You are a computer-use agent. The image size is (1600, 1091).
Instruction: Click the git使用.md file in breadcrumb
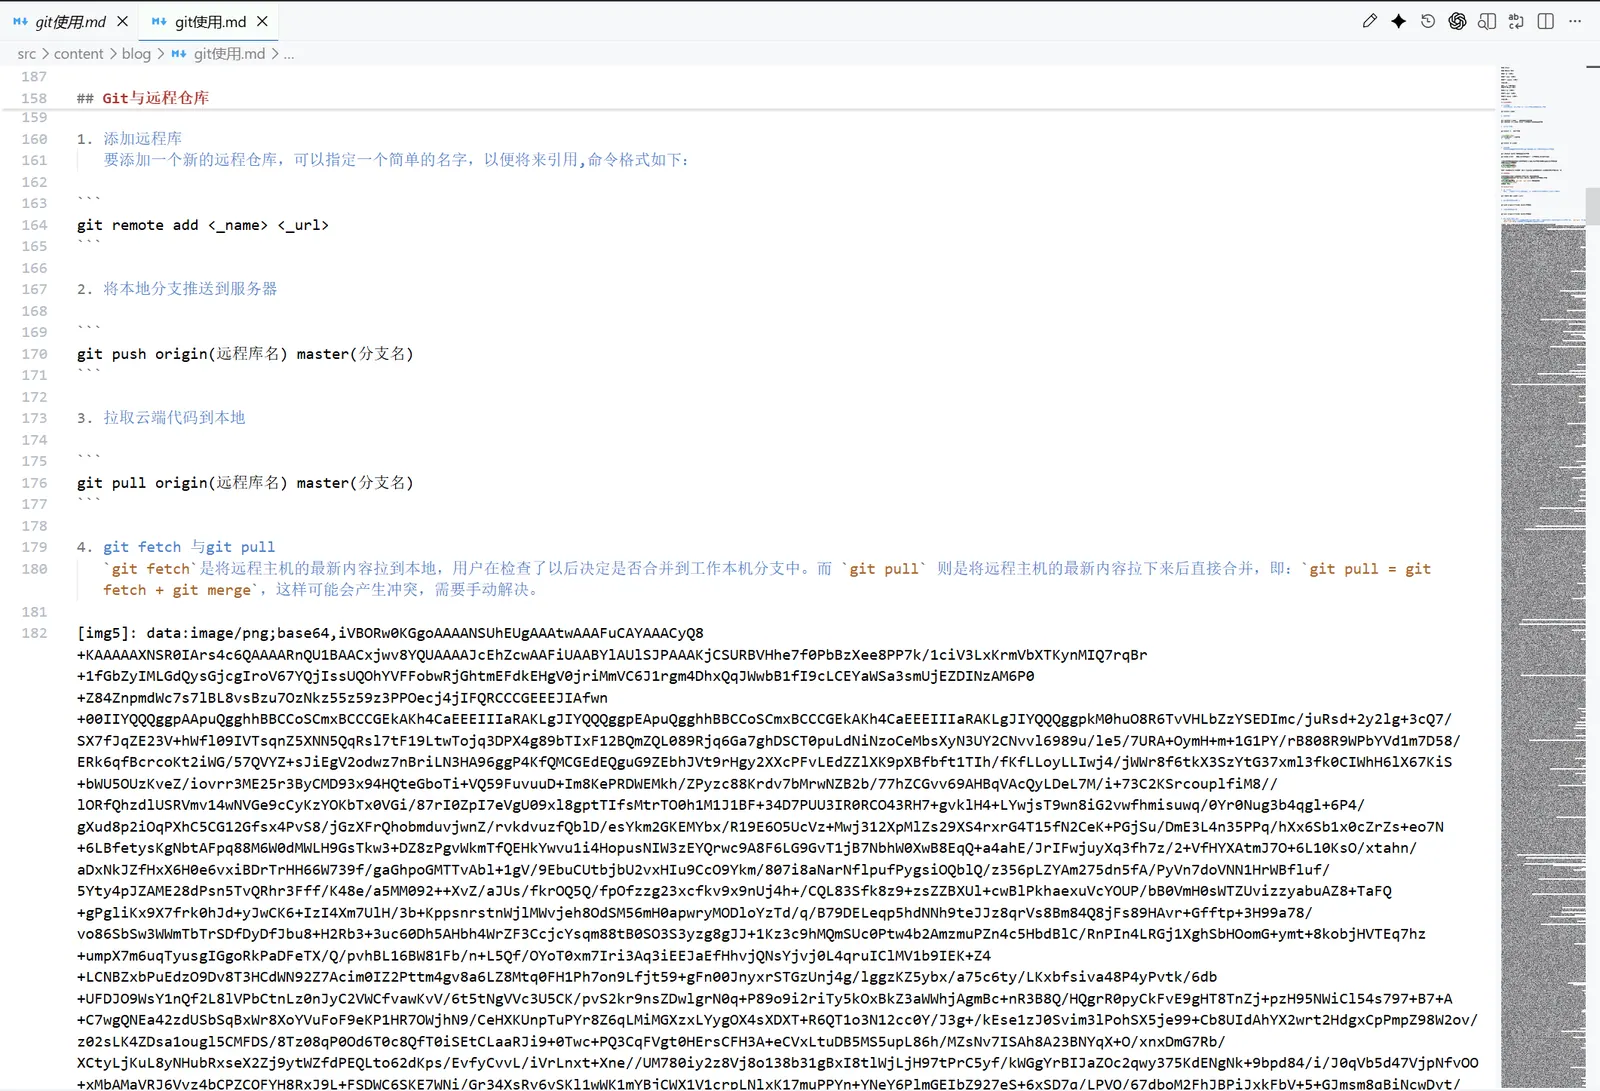[229, 54]
